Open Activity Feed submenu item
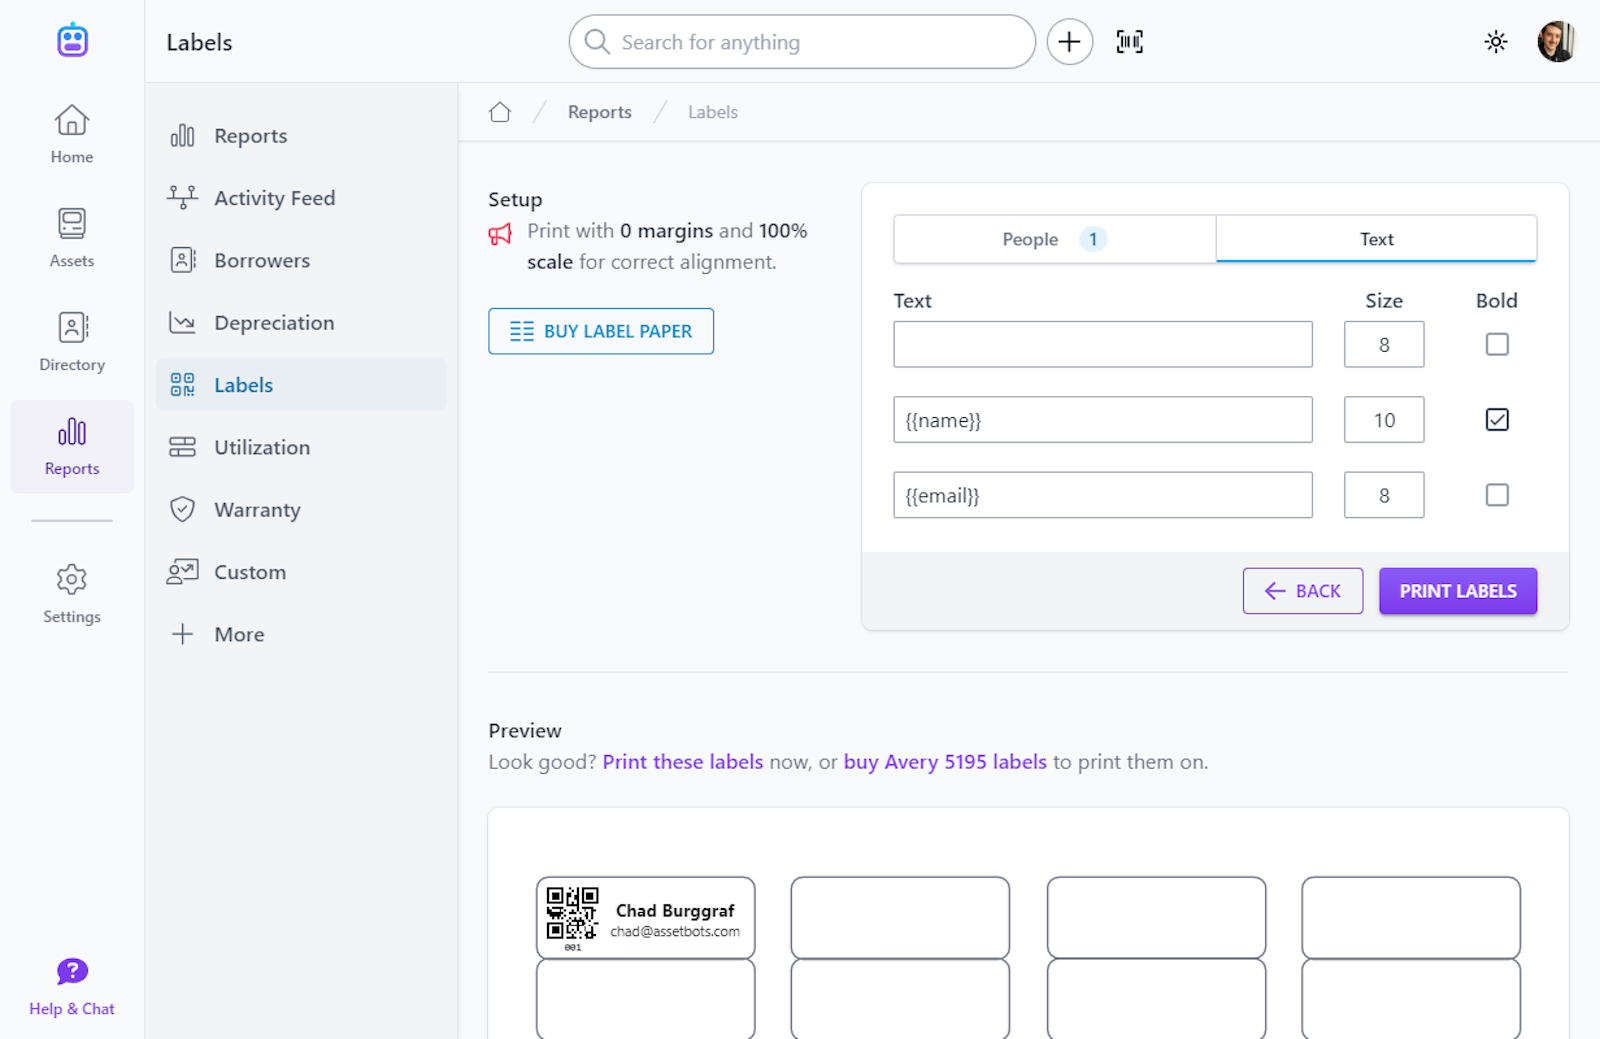The width and height of the screenshot is (1600, 1039). point(301,198)
